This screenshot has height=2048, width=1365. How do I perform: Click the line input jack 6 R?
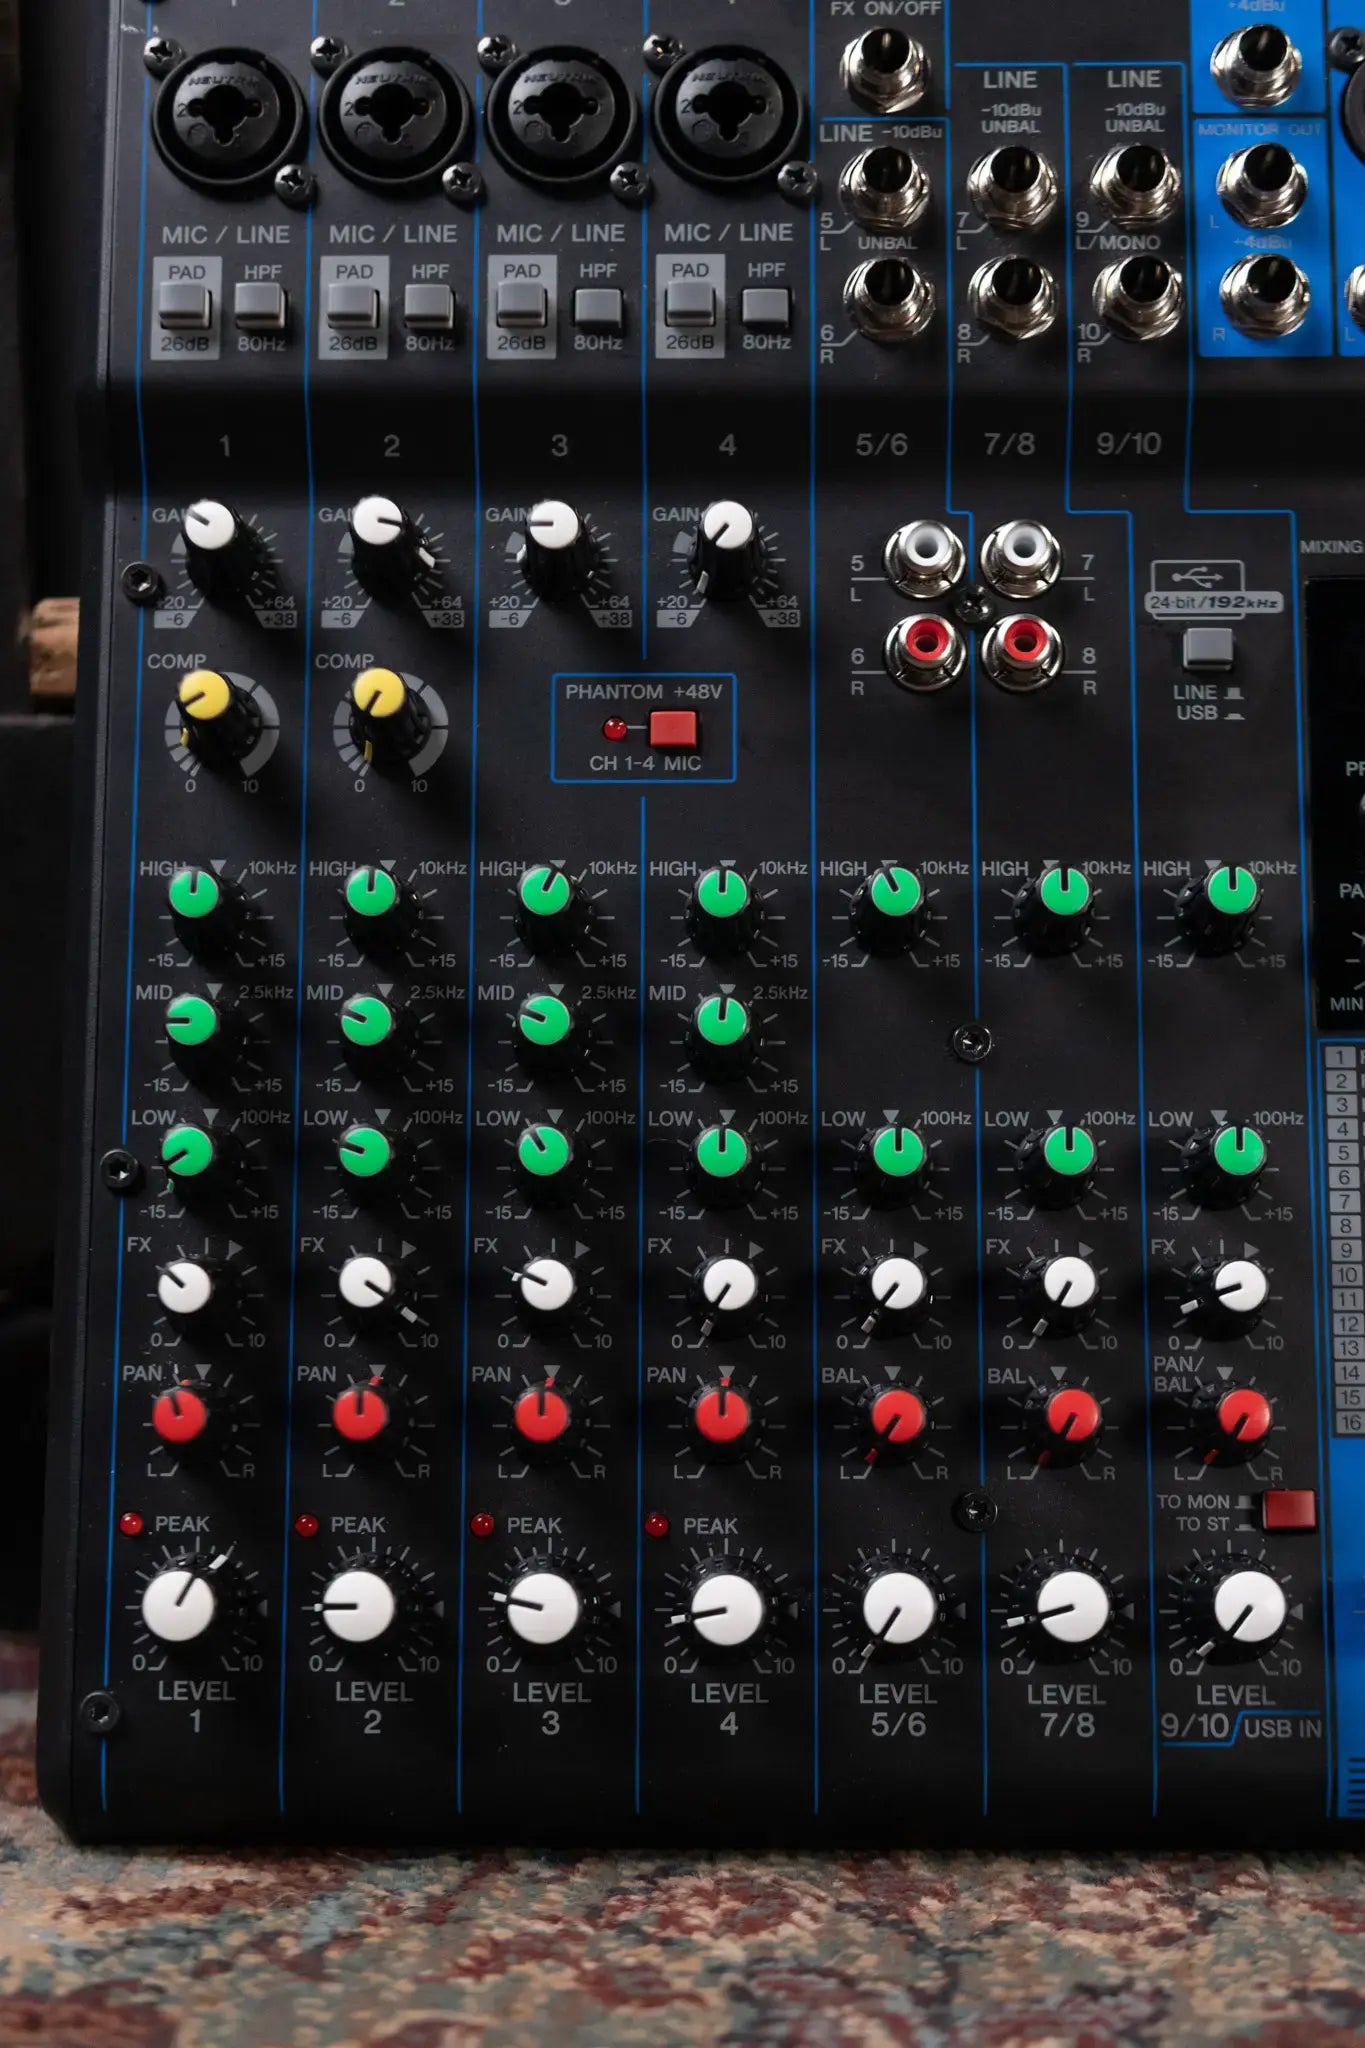(887, 296)
